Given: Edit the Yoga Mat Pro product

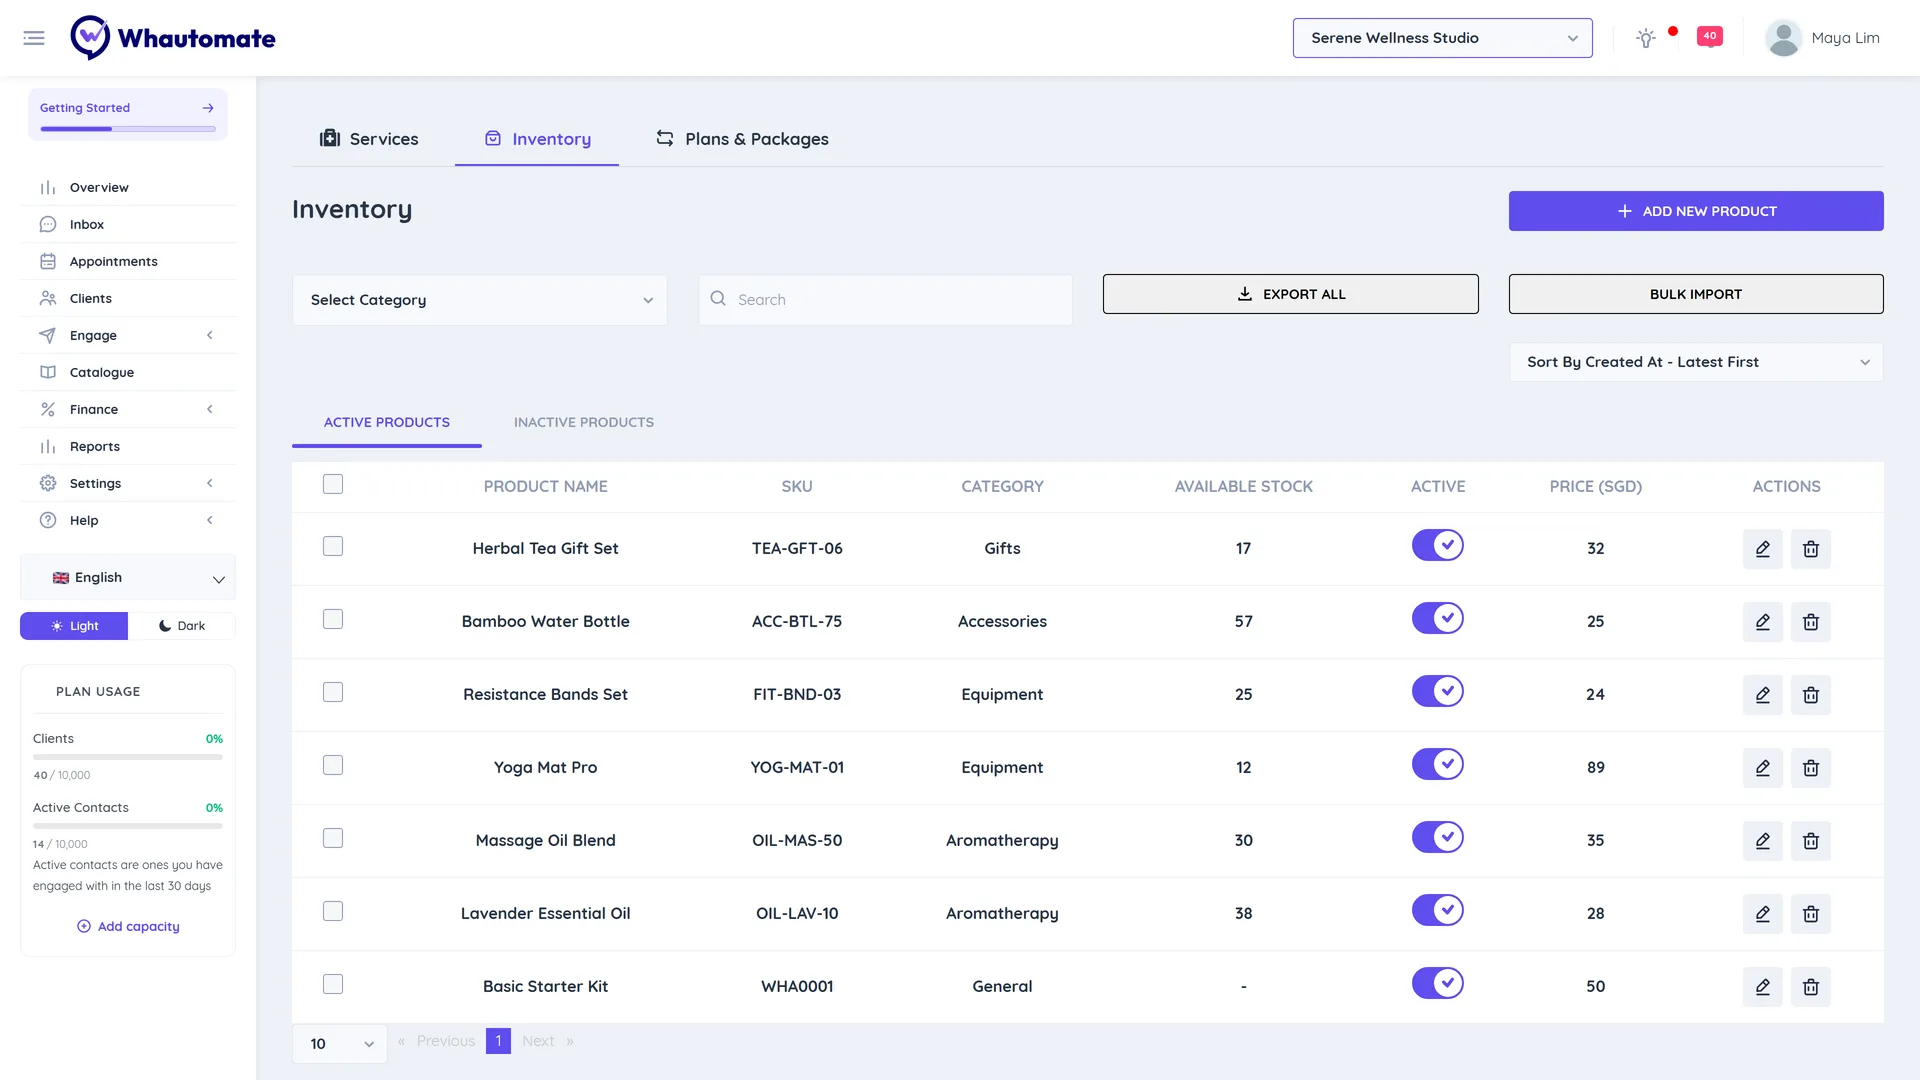Looking at the screenshot, I should [1763, 768].
